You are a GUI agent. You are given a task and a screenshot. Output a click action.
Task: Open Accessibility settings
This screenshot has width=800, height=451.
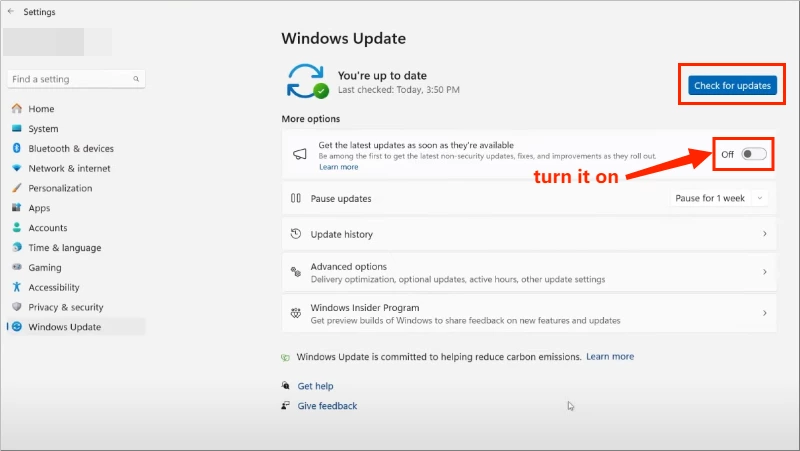(x=76, y=287)
